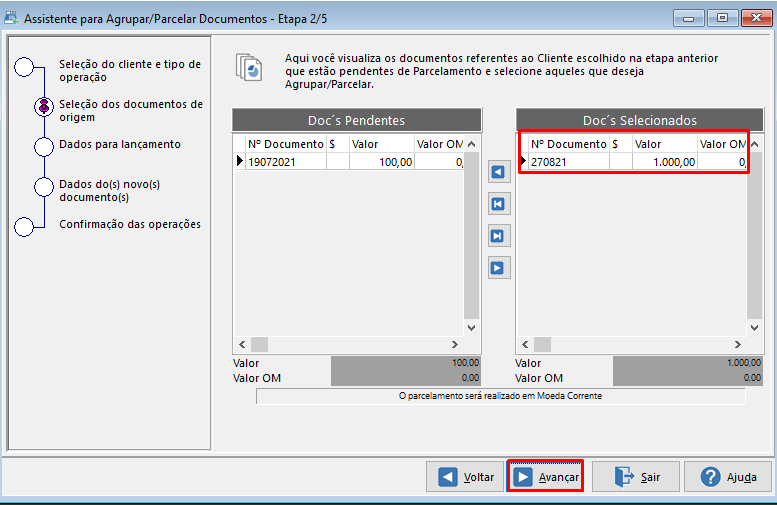Viewport: 777px width, 505px height.
Task: Click step 'Confirmação das operações'
Action: 130,224
